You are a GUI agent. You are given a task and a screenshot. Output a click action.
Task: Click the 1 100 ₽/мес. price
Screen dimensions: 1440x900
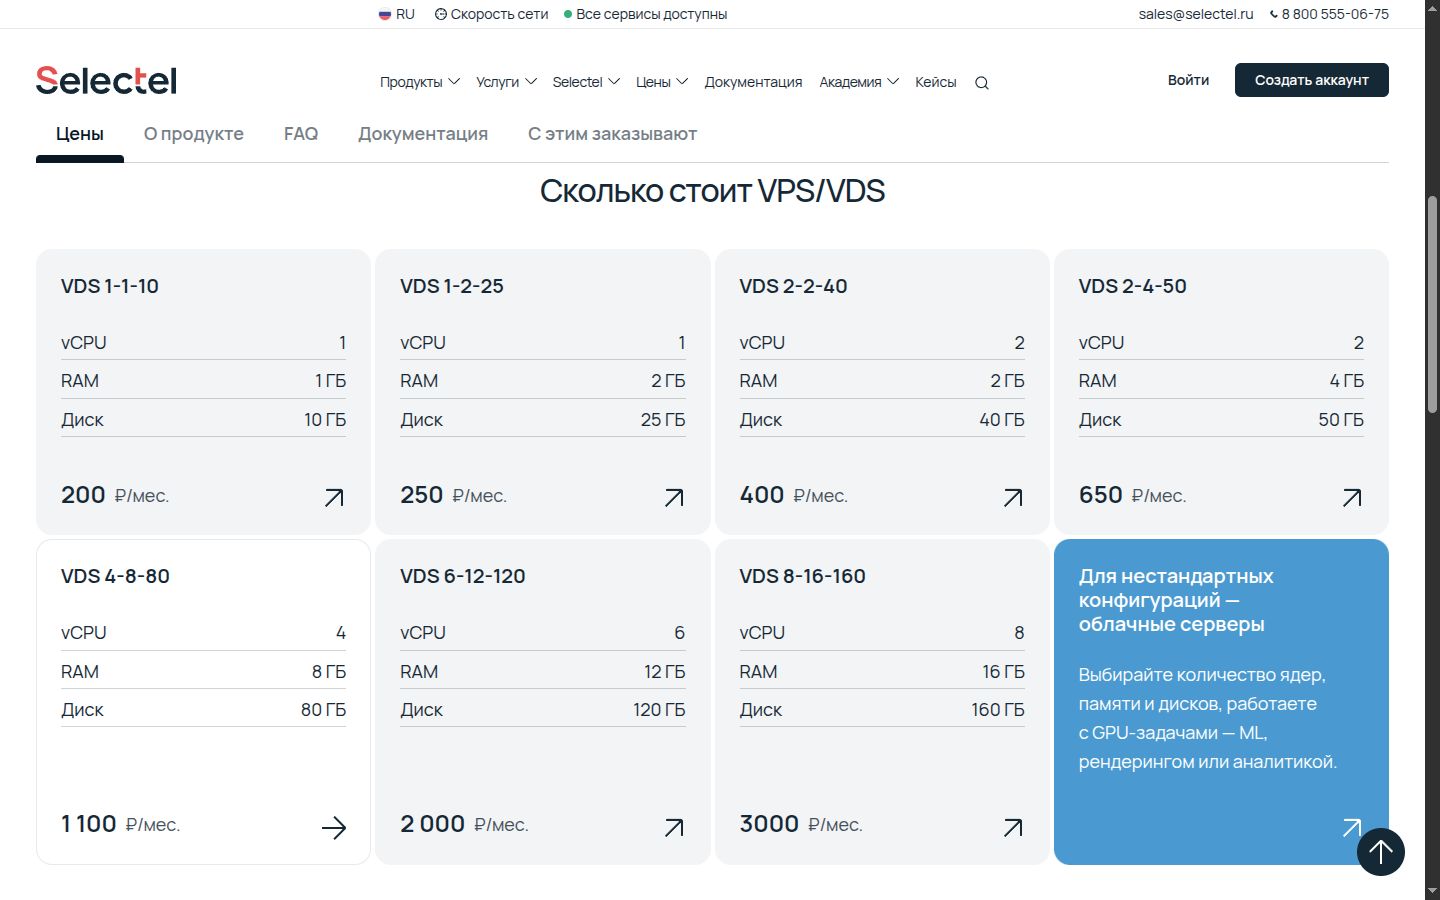120,824
